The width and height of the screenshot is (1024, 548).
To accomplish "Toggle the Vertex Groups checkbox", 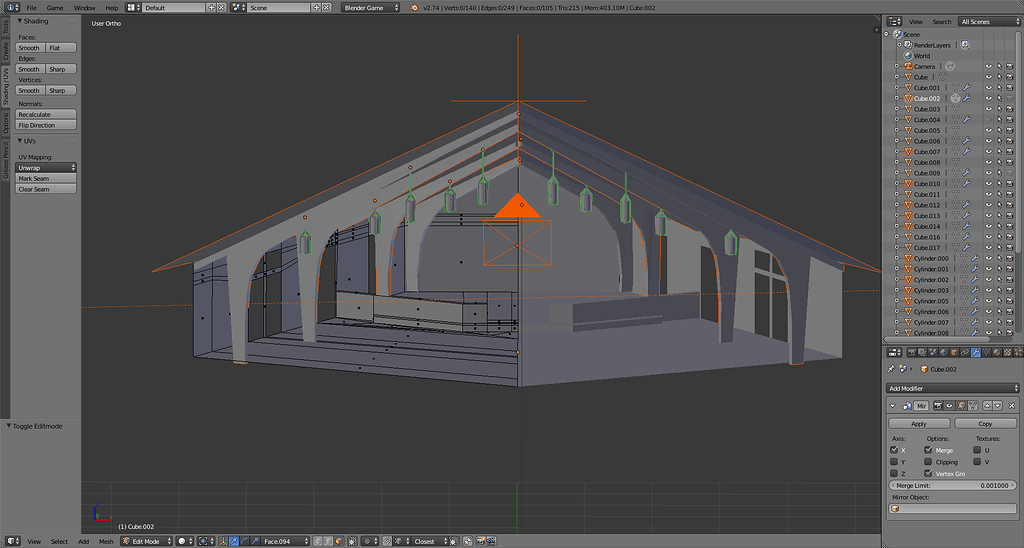I will (x=928, y=473).
